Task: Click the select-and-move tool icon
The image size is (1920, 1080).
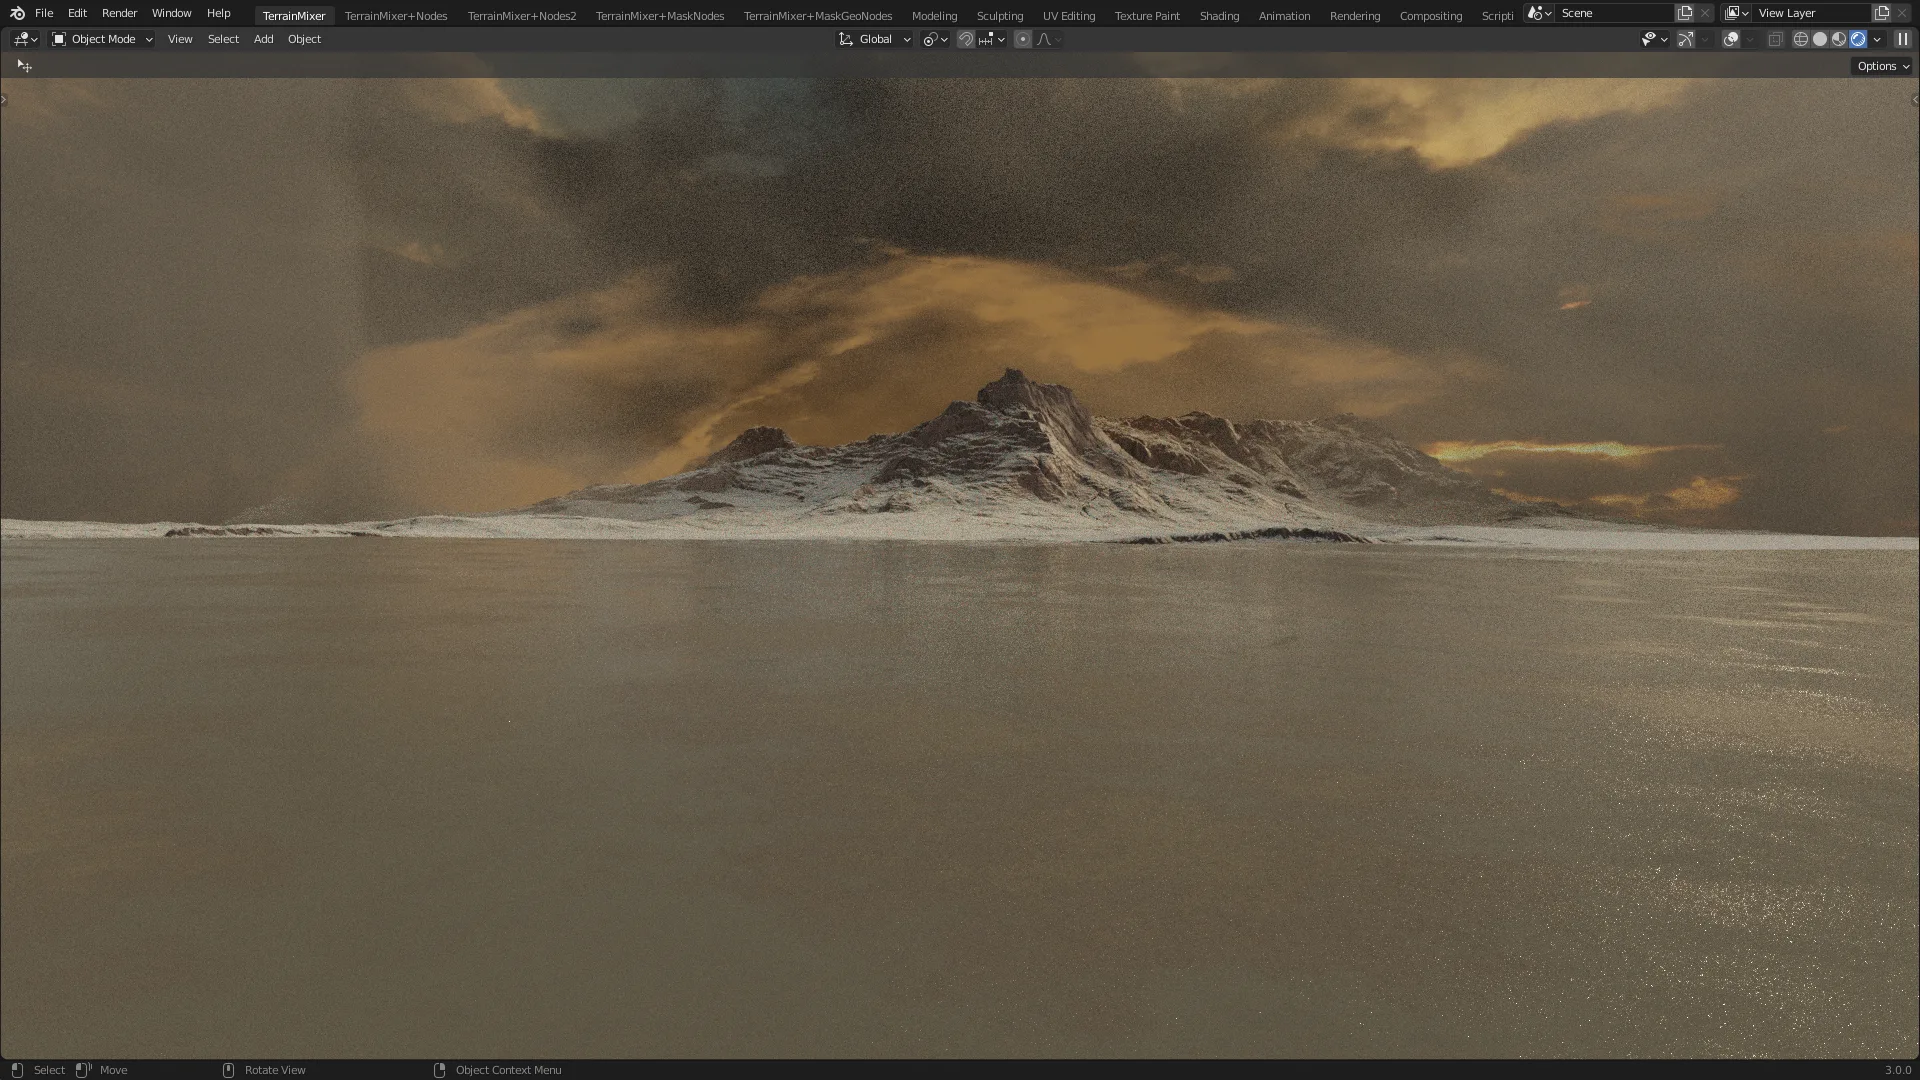Action: 25,66
